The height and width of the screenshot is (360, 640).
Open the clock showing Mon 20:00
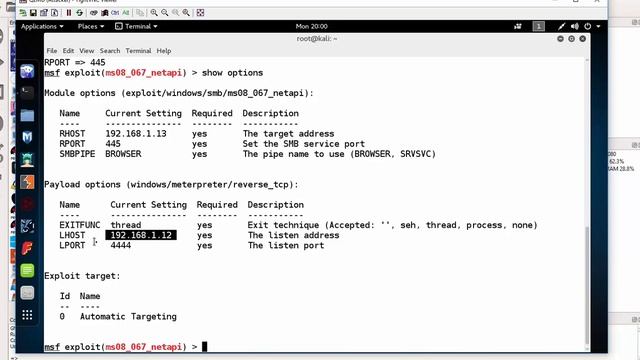[x=311, y=26]
